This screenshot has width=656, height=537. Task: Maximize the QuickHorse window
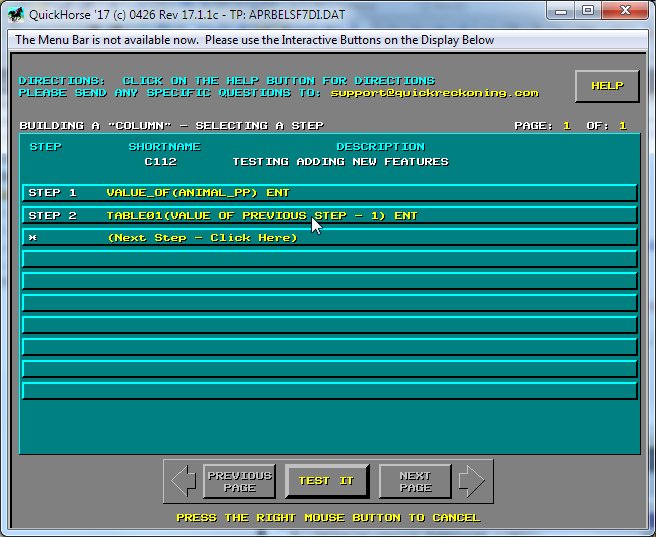coord(588,11)
